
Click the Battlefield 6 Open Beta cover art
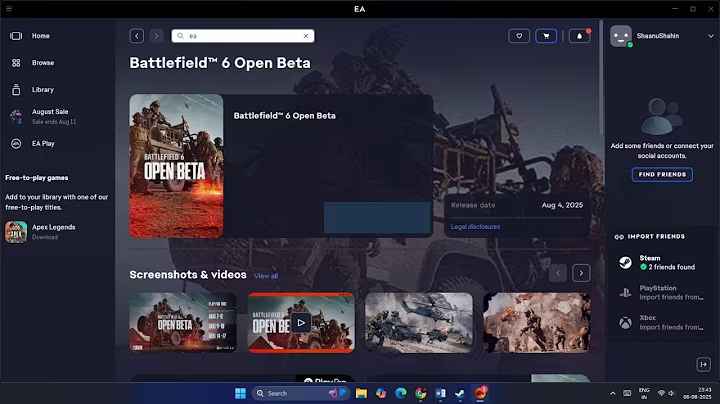(176, 166)
